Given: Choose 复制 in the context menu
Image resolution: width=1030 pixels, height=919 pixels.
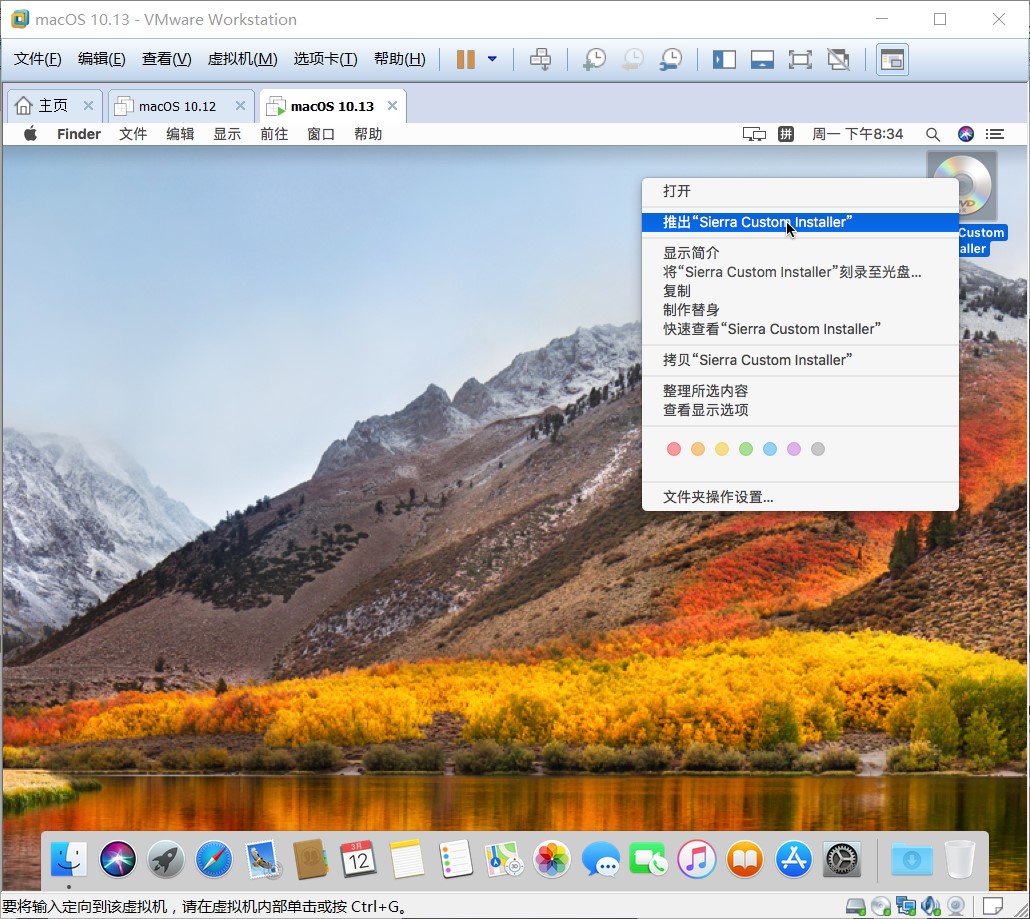Looking at the screenshot, I should (800, 291).
